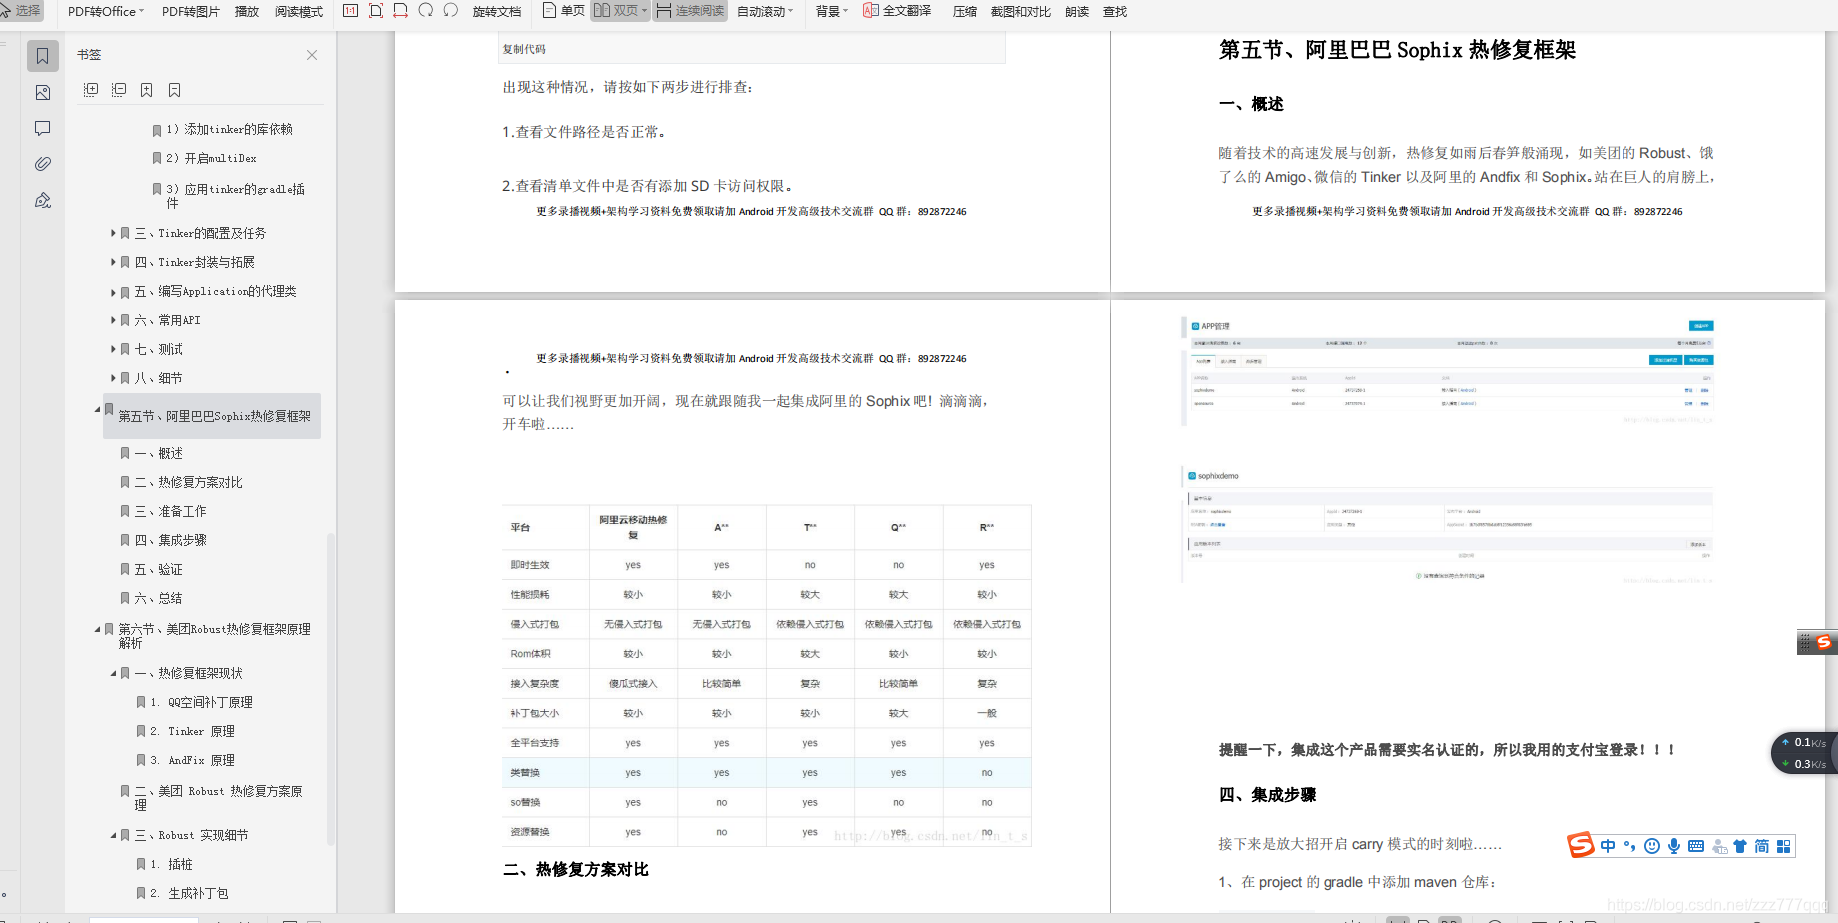
Task: Click the bookmarks panel vertical scrollbar
Action: point(330,690)
